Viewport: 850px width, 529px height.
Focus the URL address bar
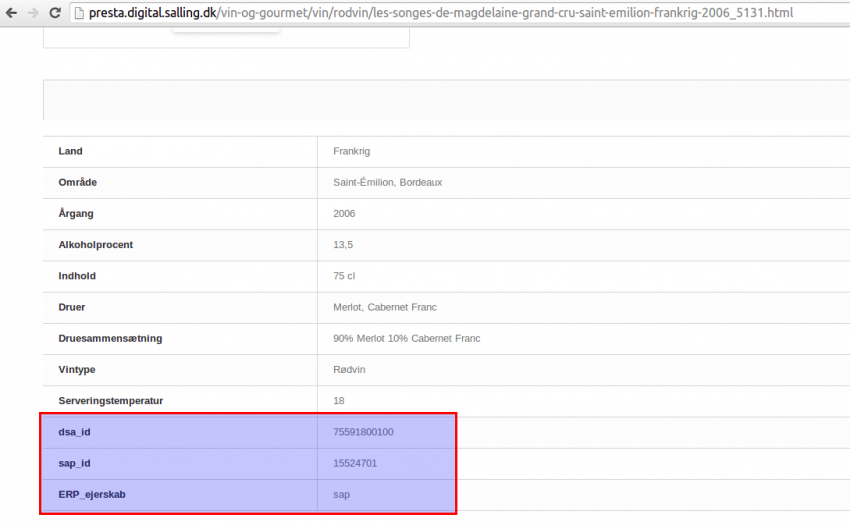click(460, 12)
